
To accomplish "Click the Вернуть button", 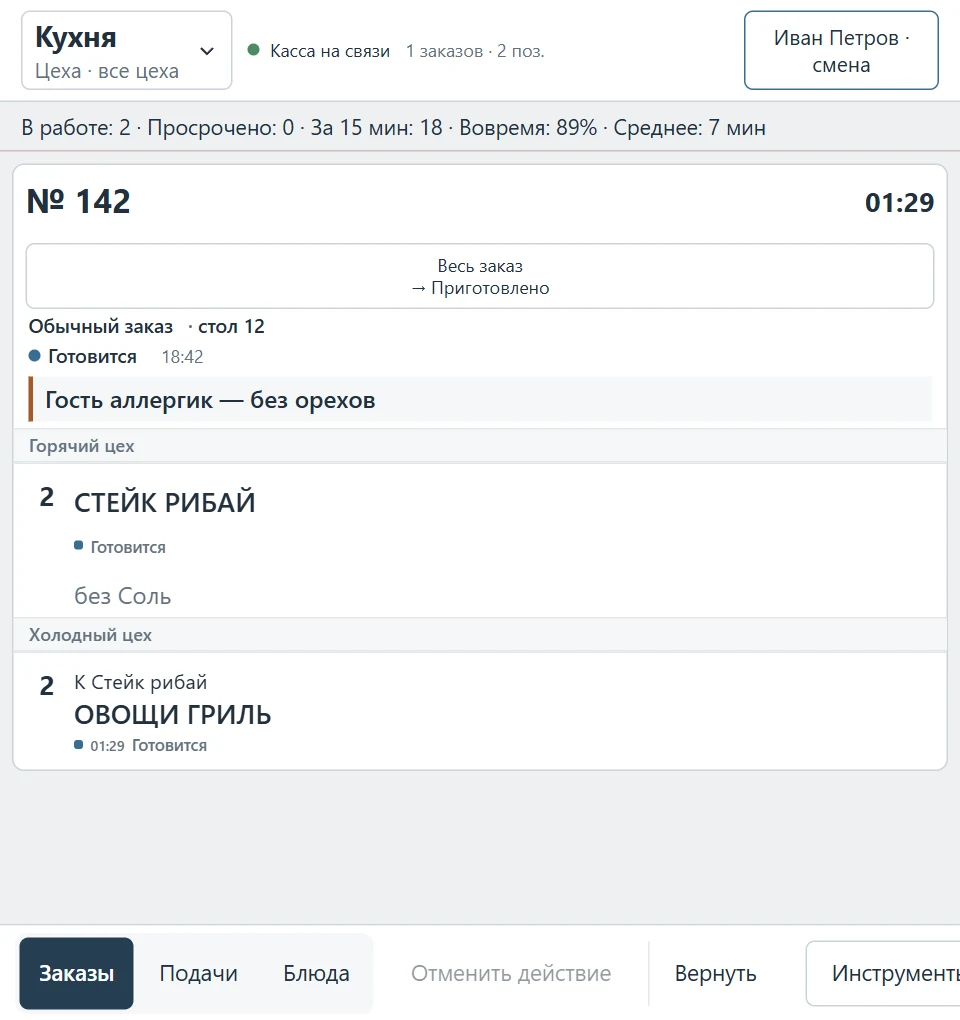I will point(715,973).
